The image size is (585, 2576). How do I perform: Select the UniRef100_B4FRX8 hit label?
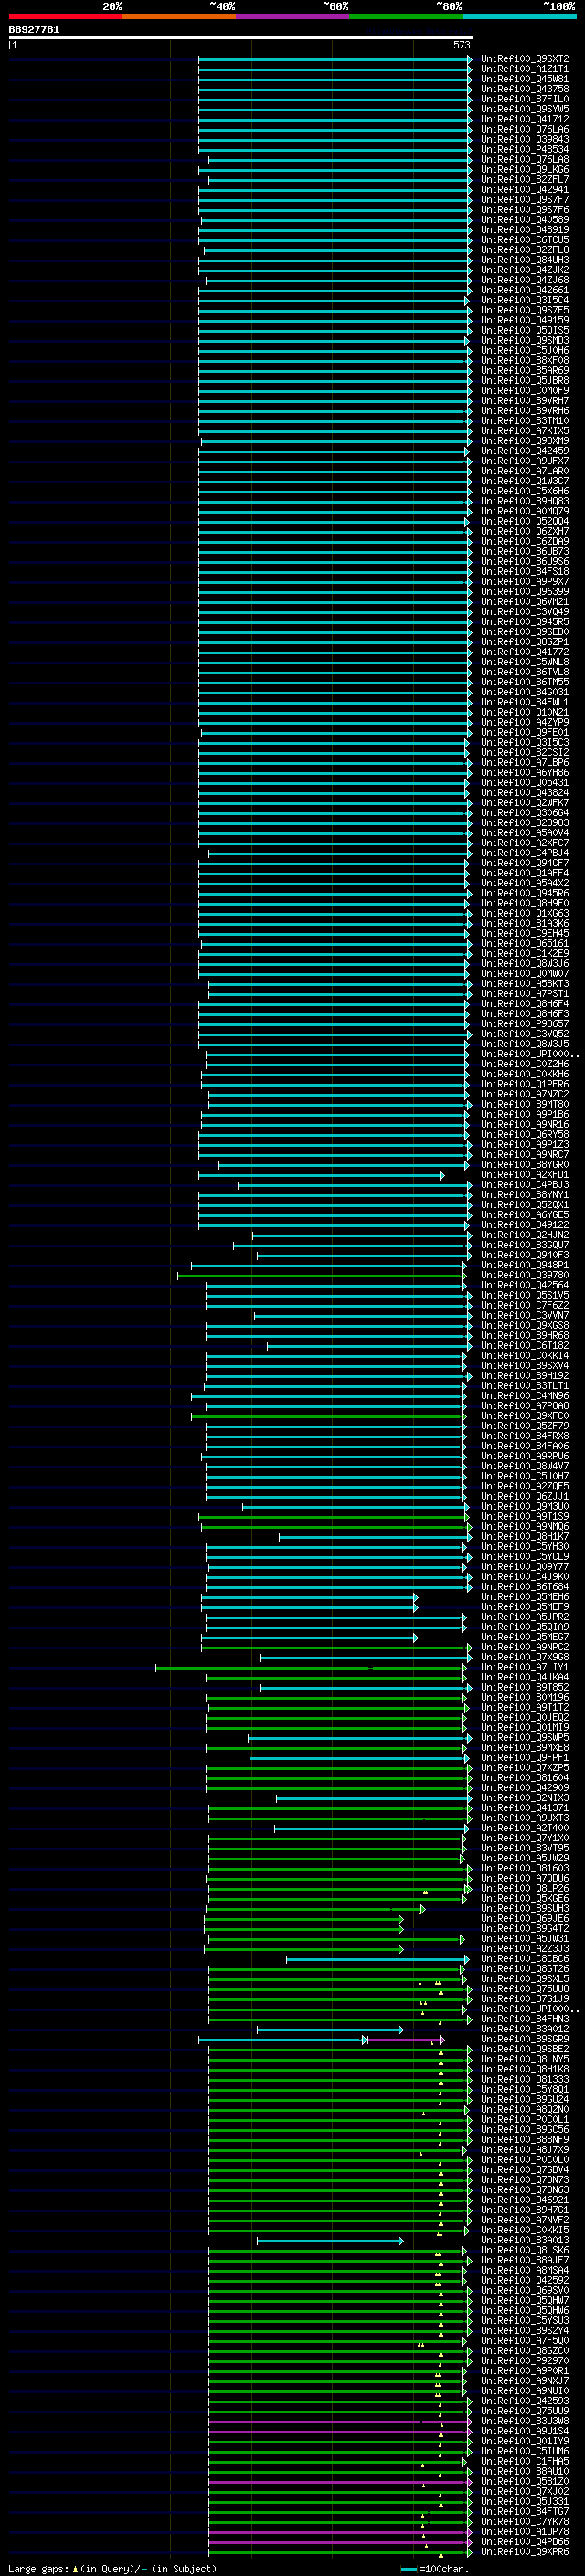point(525,1436)
